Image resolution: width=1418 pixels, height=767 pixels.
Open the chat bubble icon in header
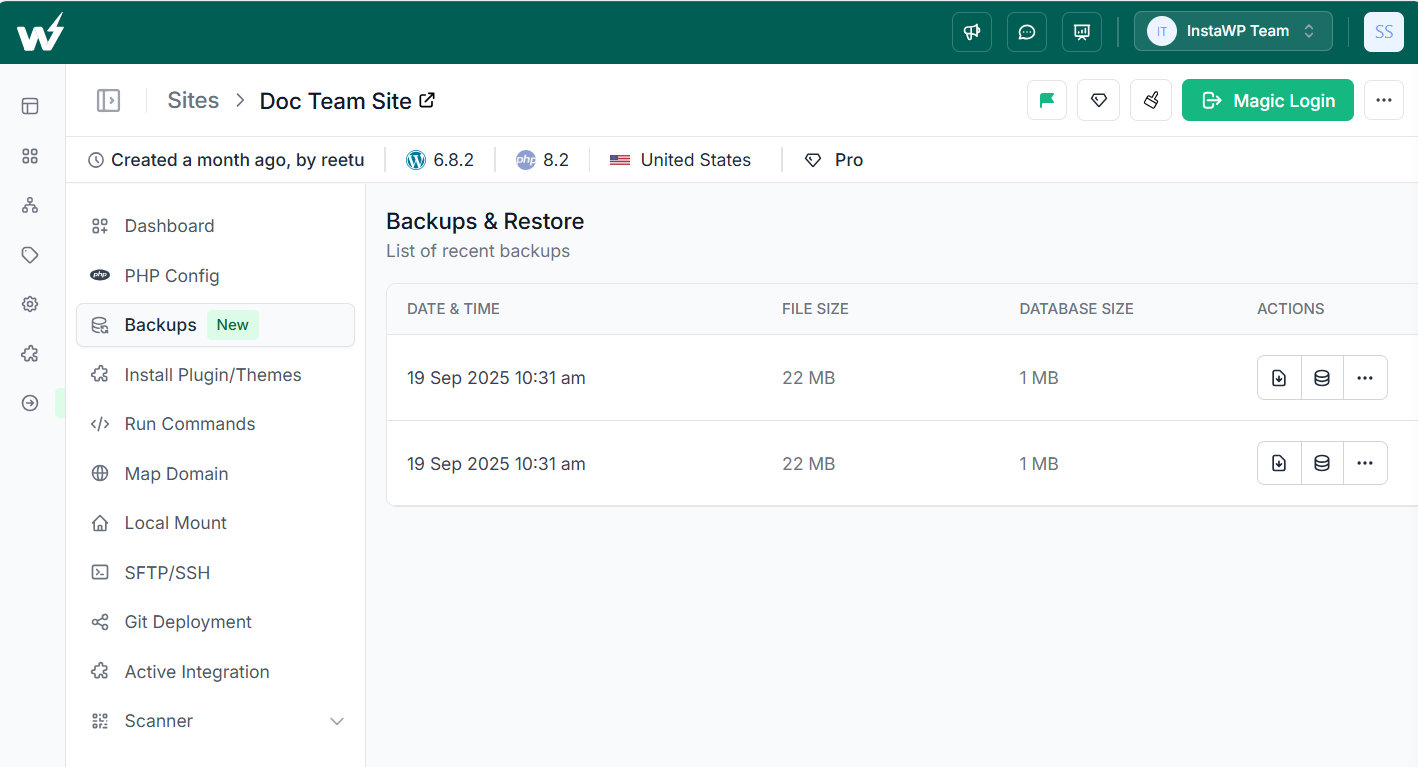click(1026, 32)
